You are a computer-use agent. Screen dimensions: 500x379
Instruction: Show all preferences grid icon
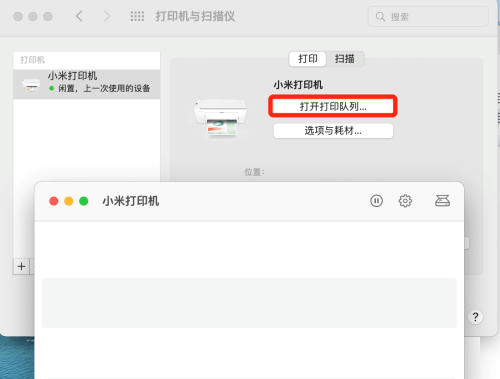(x=137, y=16)
